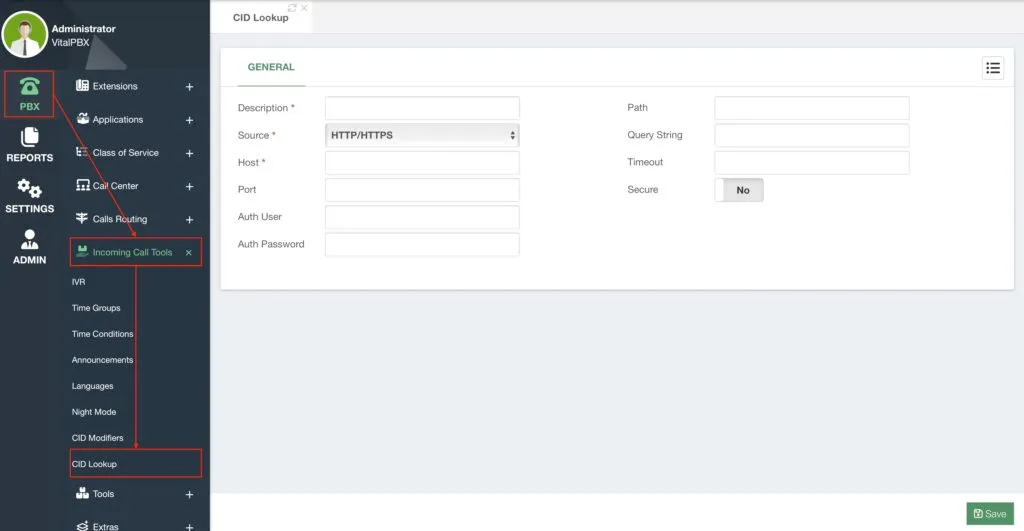
Task: Open the Source HTTP/HTTPS dropdown
Action: tap(422, 135)
